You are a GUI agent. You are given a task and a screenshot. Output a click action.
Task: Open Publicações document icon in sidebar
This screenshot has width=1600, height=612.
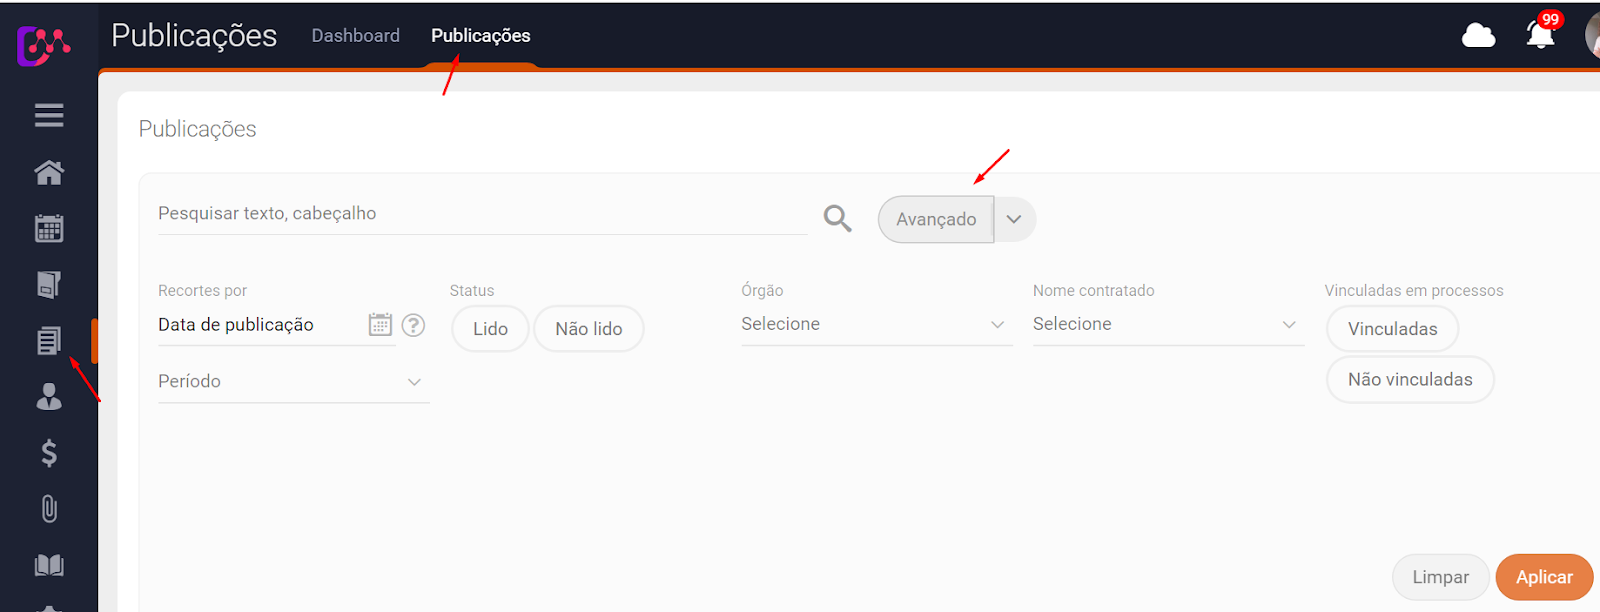point(49,341)
